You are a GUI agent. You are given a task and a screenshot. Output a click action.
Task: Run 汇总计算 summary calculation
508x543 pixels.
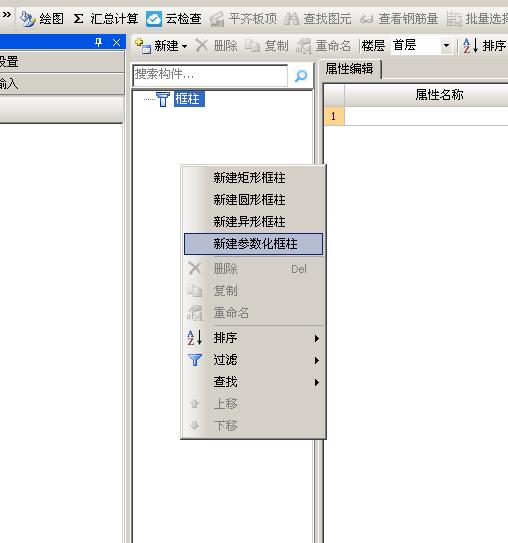pyautogui.click(x=106, y=18)
